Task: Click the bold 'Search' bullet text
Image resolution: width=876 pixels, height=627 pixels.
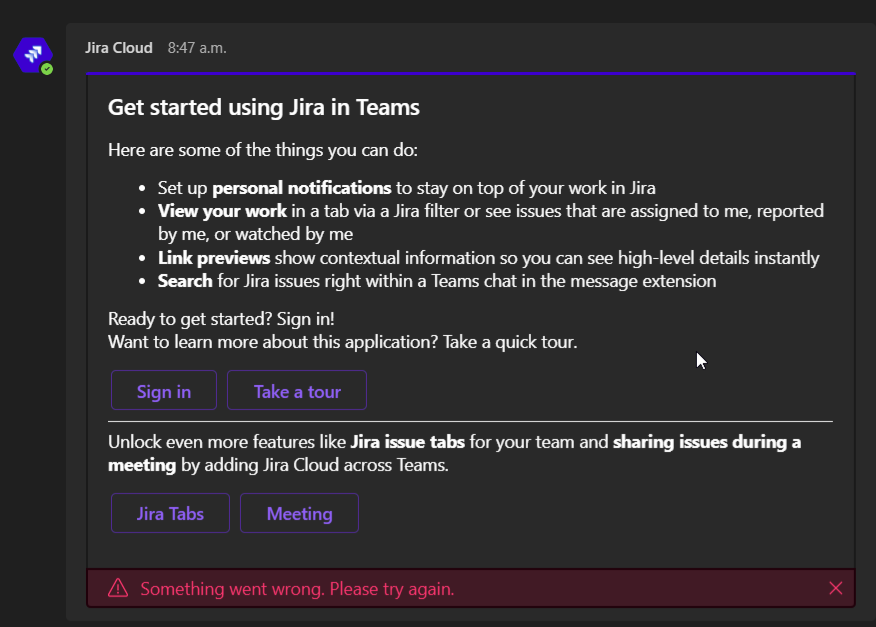Action: tap(185, 281)
